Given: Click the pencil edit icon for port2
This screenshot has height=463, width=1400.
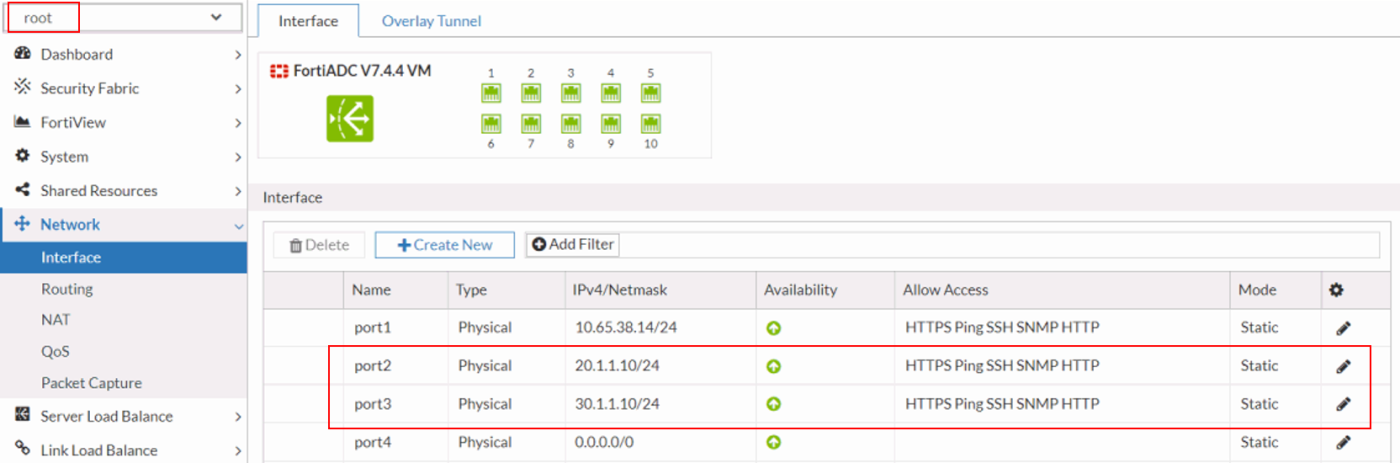Looking at the screenshot, I should click(x=1343, y=366).
